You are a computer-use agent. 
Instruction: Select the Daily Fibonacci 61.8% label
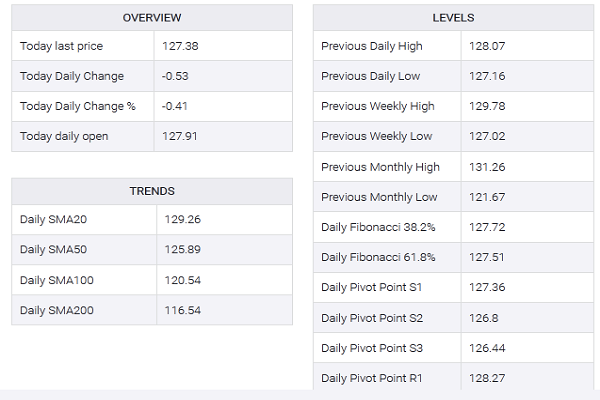(378, 257)
